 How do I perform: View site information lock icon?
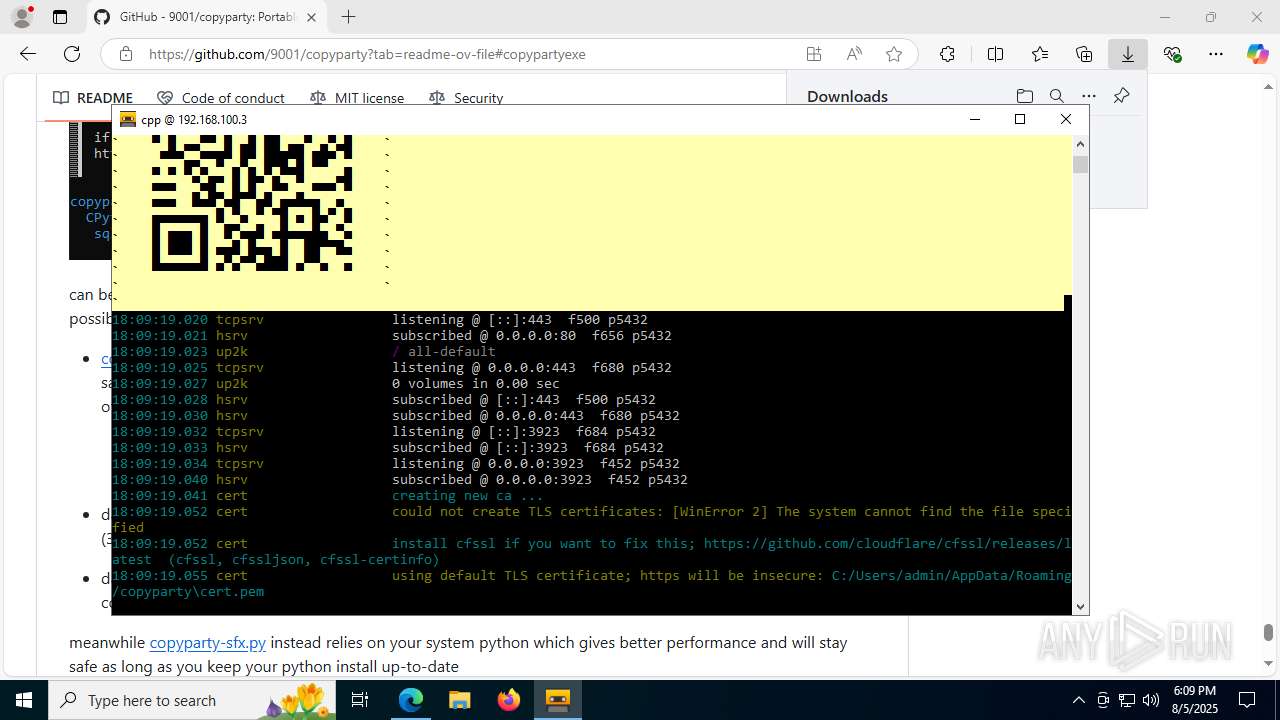click(x=125, y=54)
